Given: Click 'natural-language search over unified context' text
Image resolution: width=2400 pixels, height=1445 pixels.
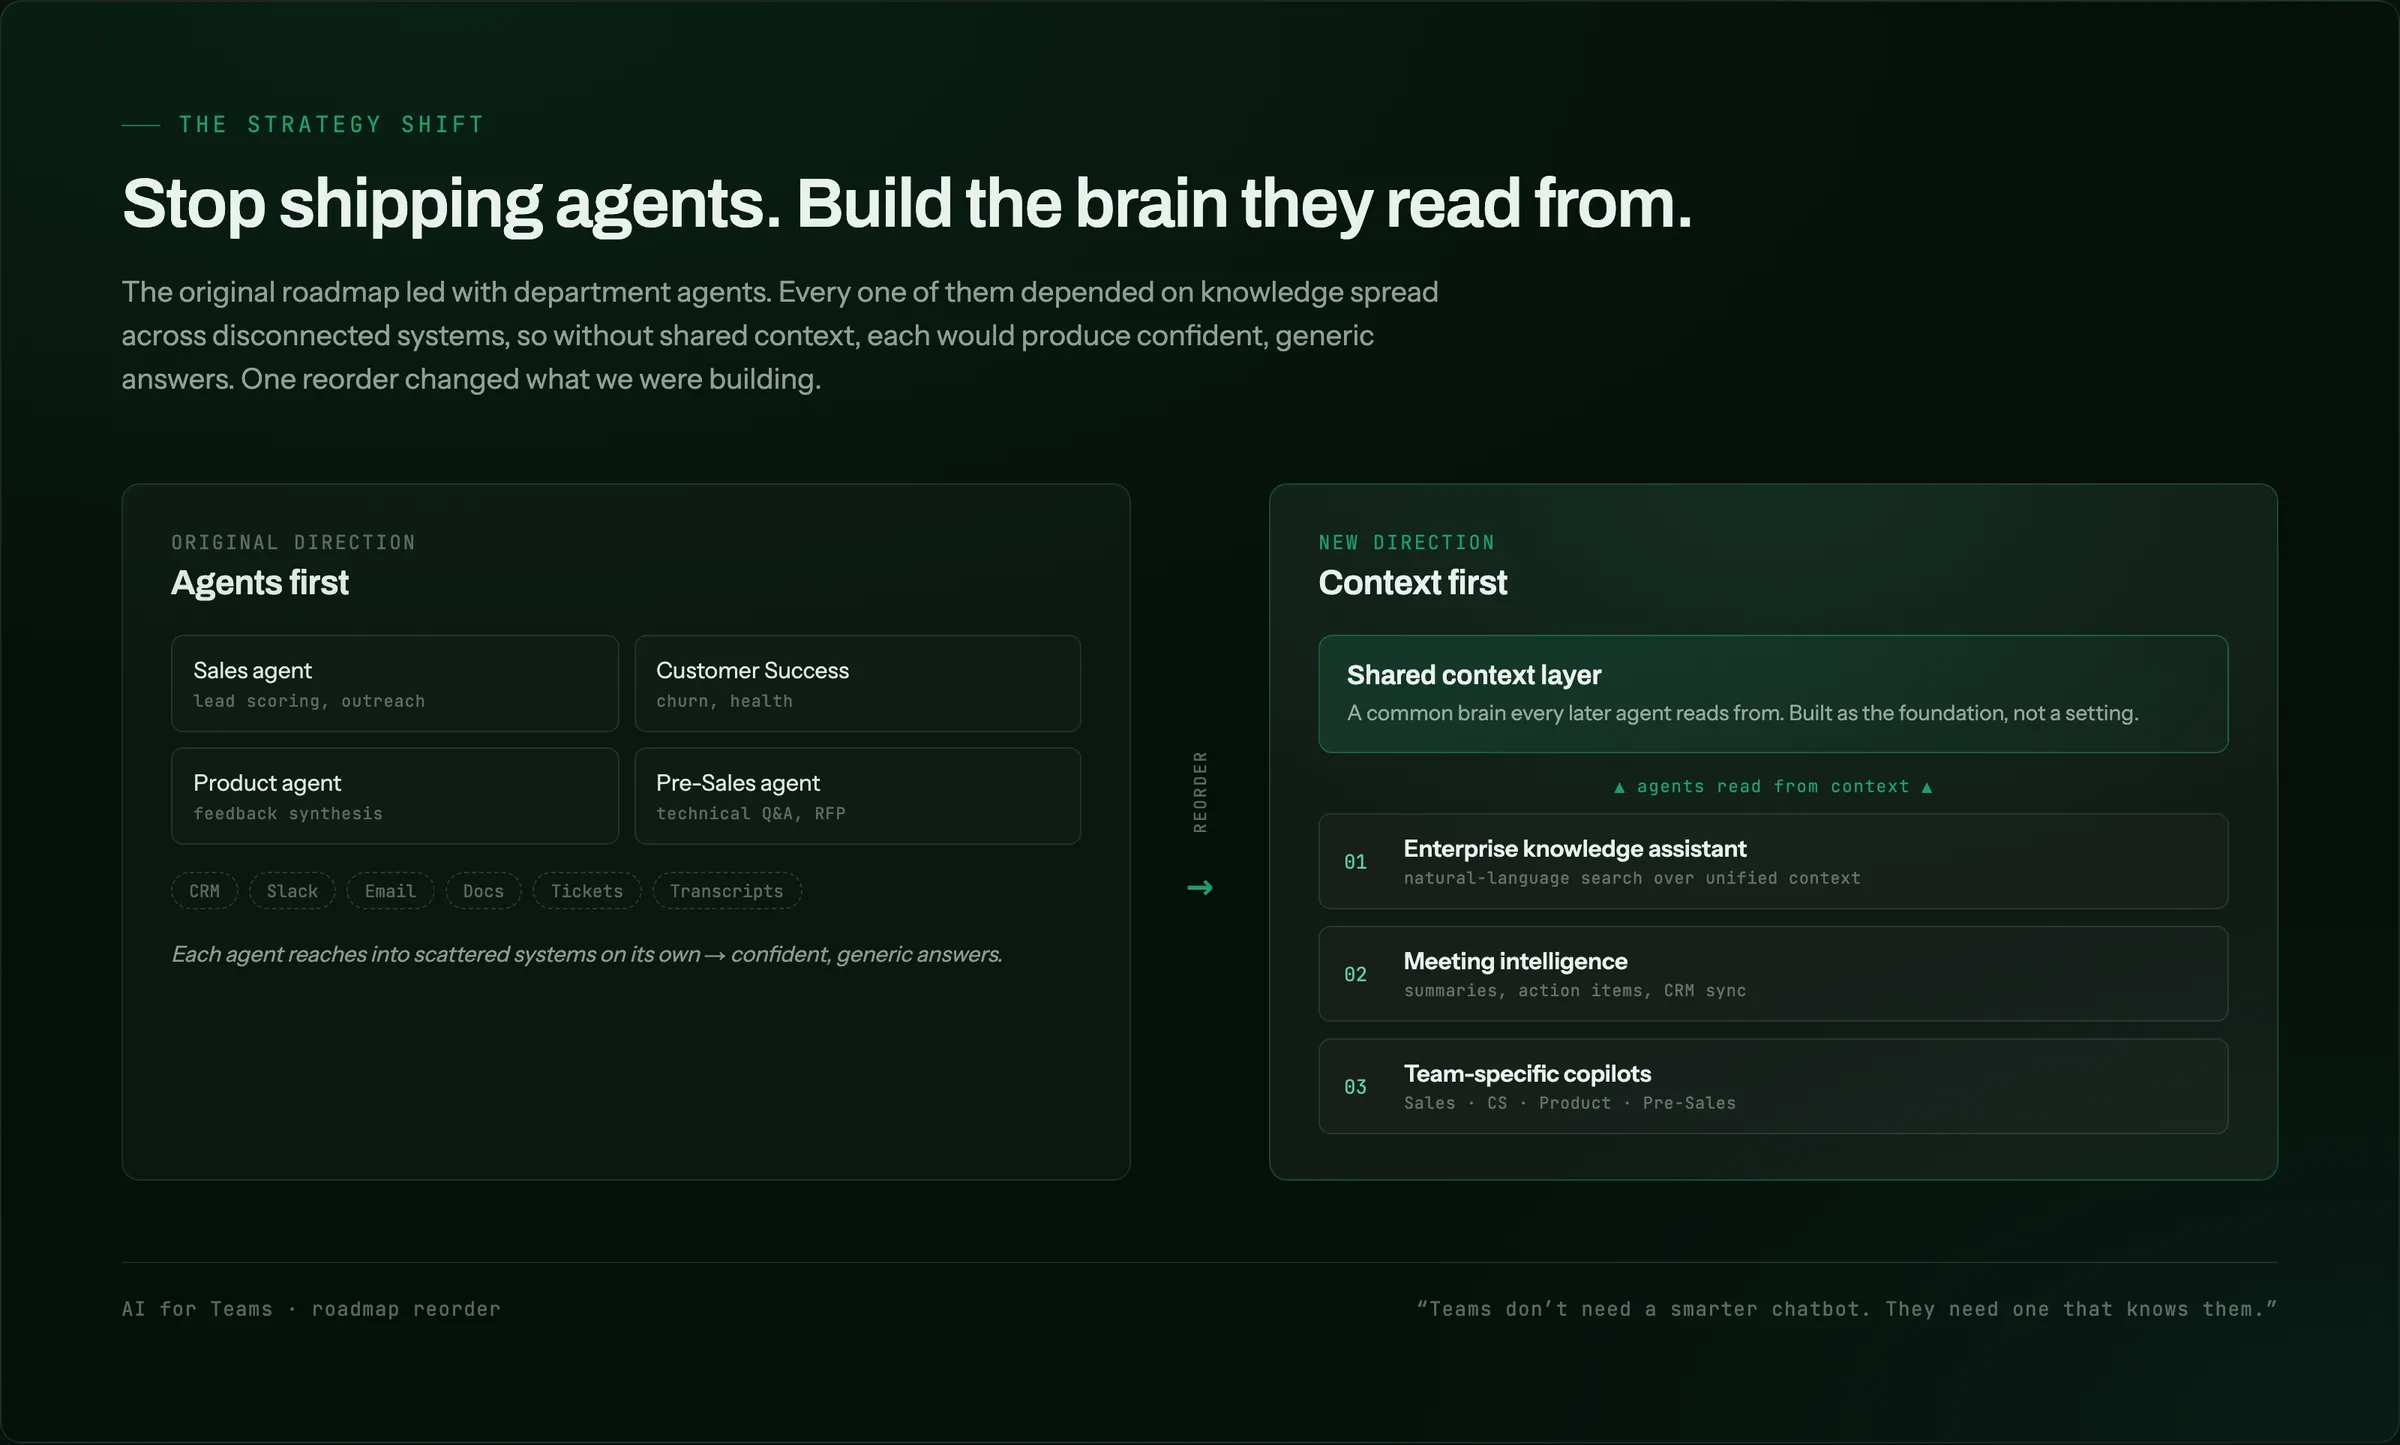Looking at the screenshot, I should (1632, 878).
